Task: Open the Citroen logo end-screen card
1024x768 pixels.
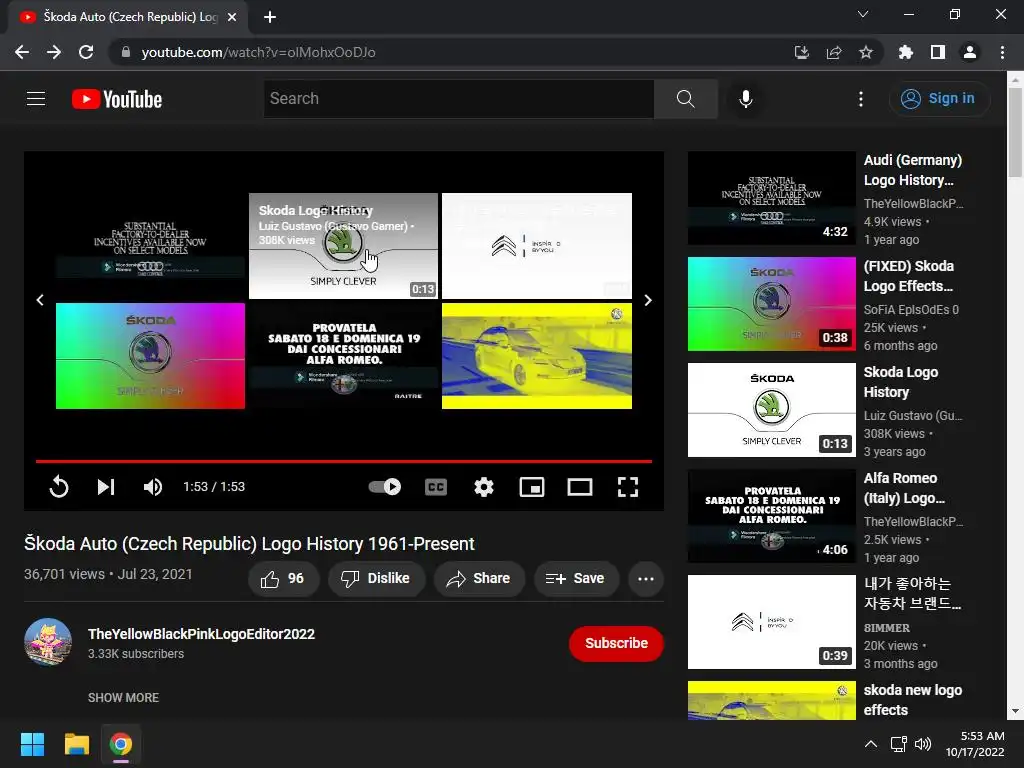Action: [x=537, y=246]
